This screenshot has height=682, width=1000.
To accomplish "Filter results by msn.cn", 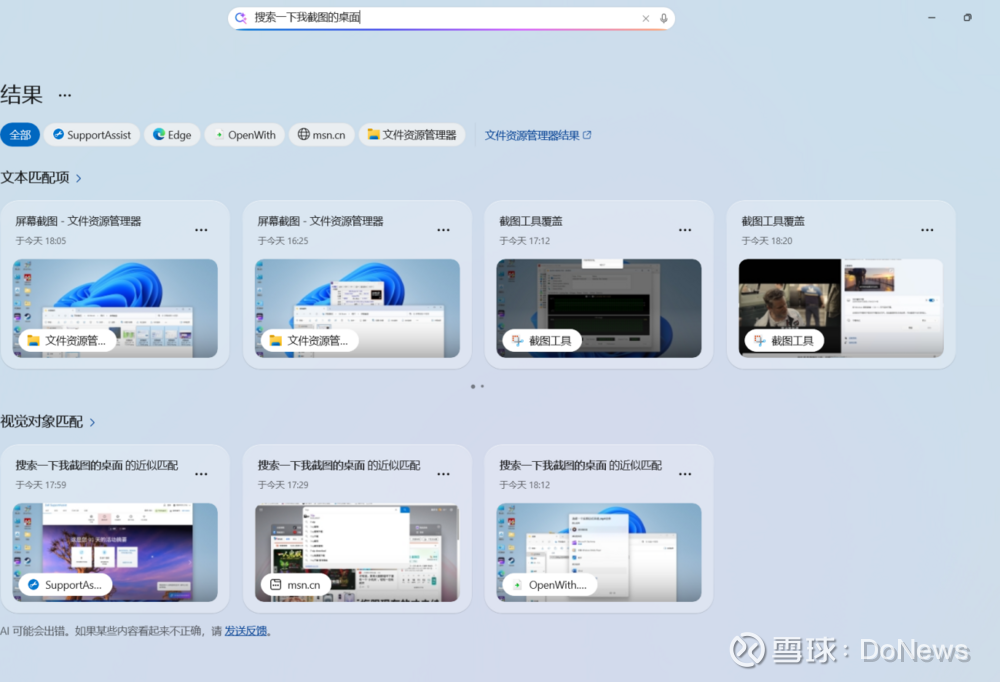I will 321,135.
